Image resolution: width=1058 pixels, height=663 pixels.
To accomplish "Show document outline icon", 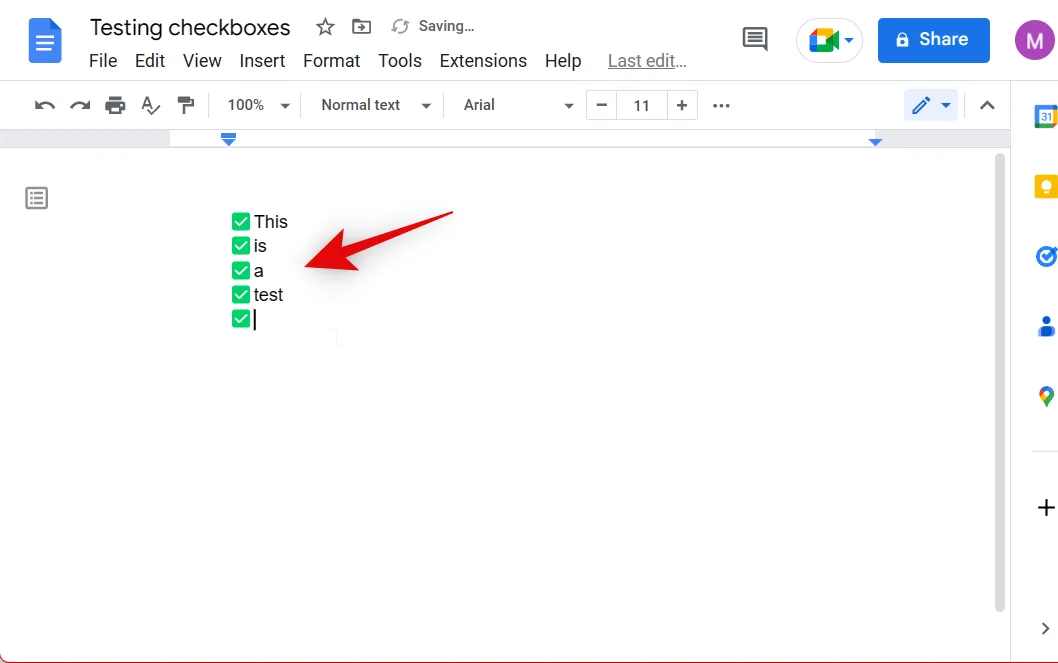I will (x=36, y=198).
